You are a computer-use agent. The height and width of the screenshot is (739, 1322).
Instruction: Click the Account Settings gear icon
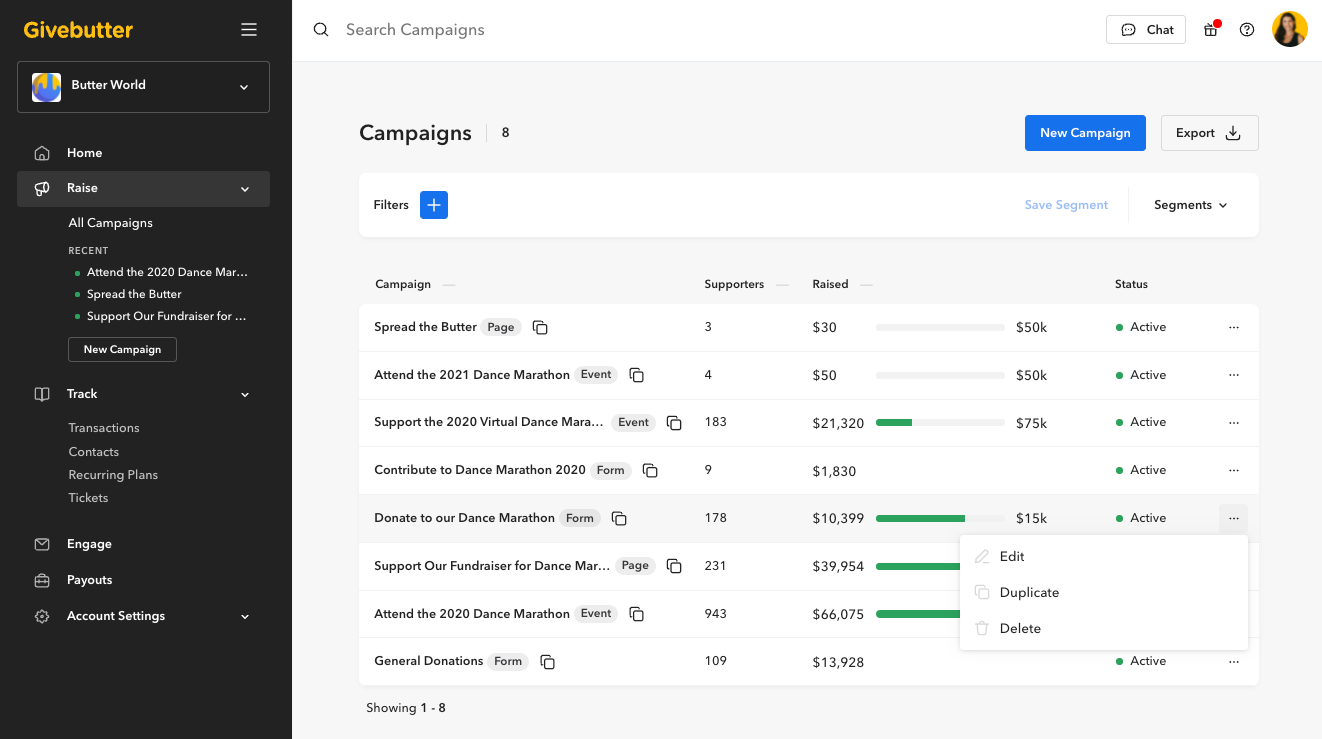pyautogui.click(x=42, y=616)
